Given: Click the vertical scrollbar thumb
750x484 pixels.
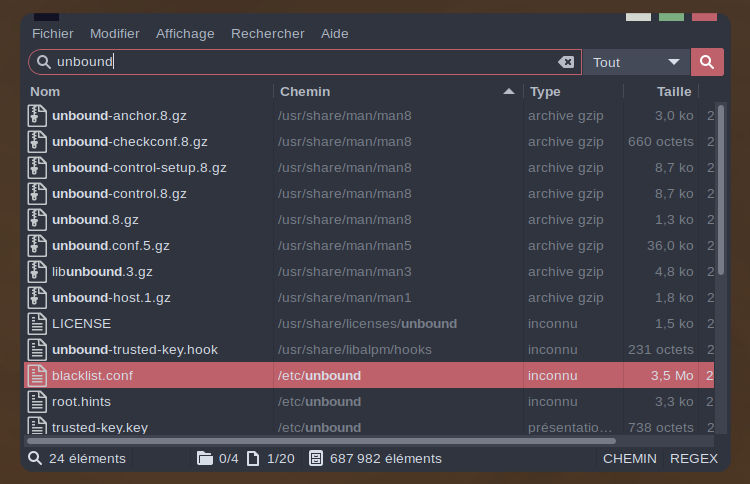Looking at the screenshot, I should (721, 189).
